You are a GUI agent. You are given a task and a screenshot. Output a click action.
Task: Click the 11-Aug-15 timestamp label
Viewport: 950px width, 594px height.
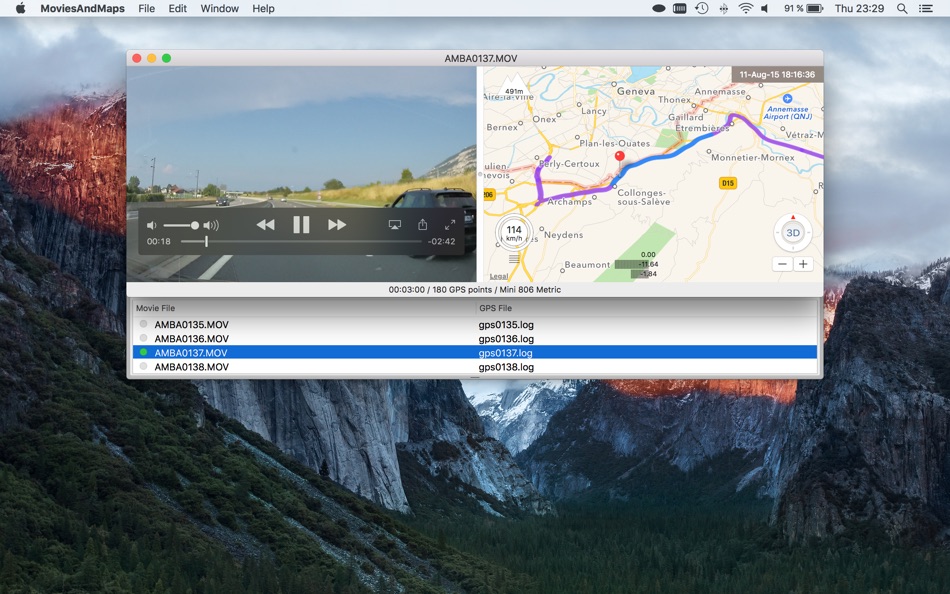[x=777, y=75]
